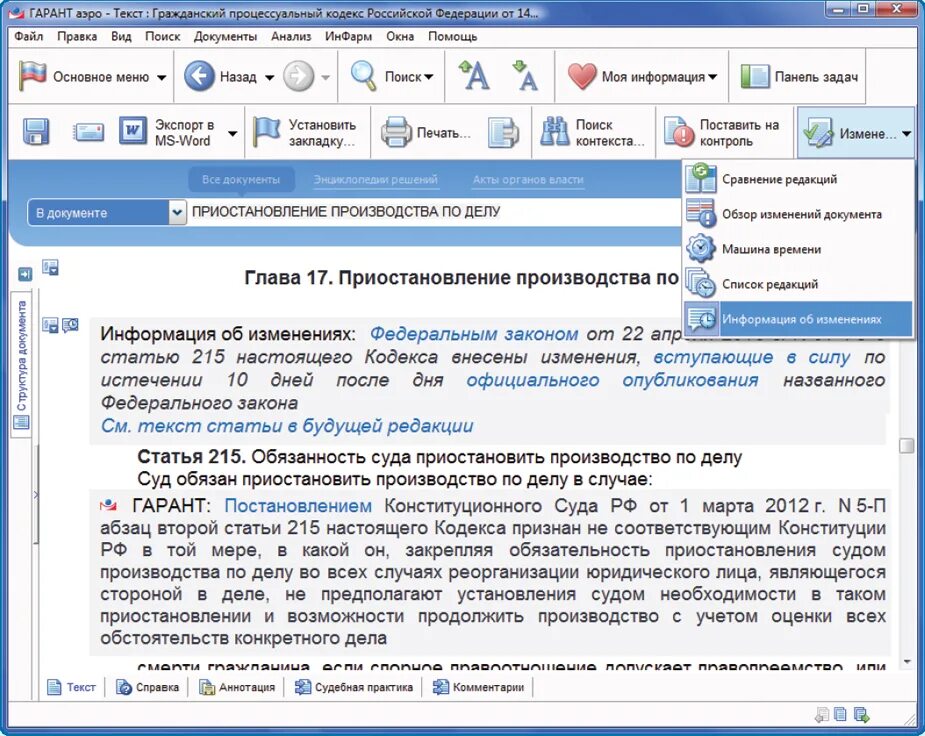The image size is (925, 736).
Task: Switch to Аннотация bottom tab
Action: coord(237,687)
